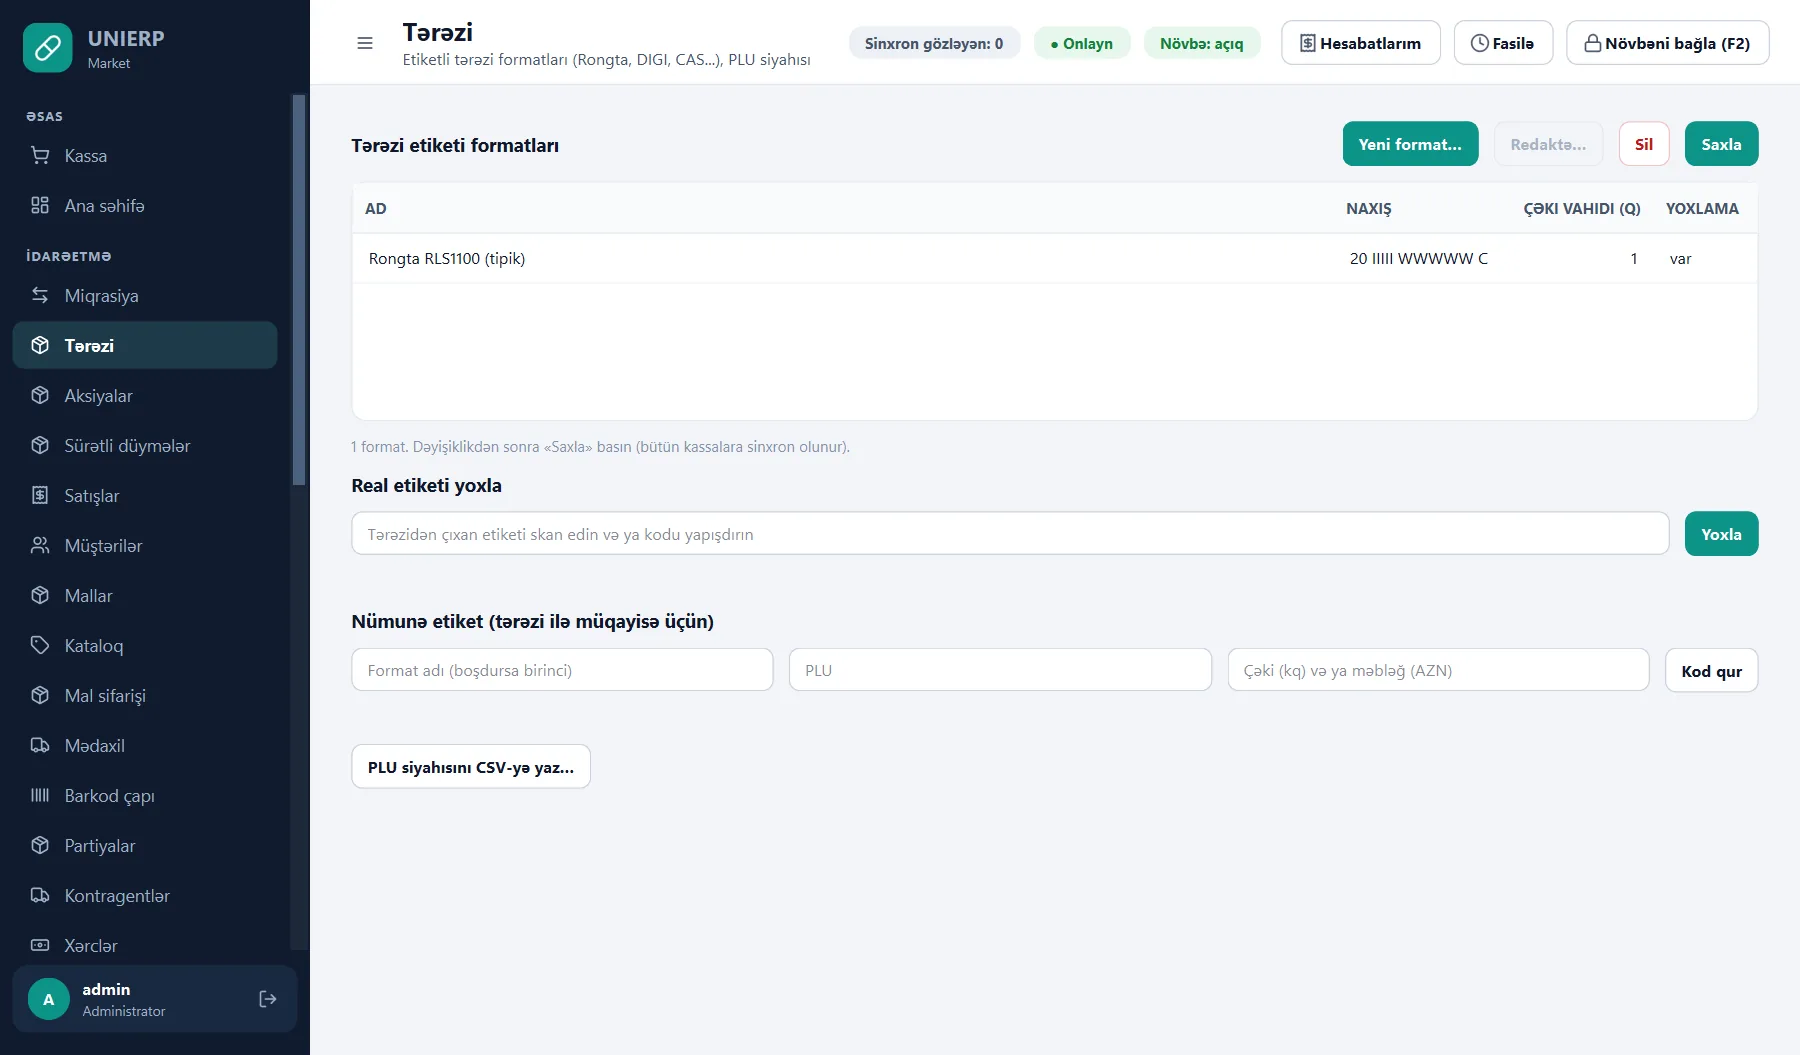
Task: Close shift with Növbəni bağla (F2)
Action: tap(1667, 43)
